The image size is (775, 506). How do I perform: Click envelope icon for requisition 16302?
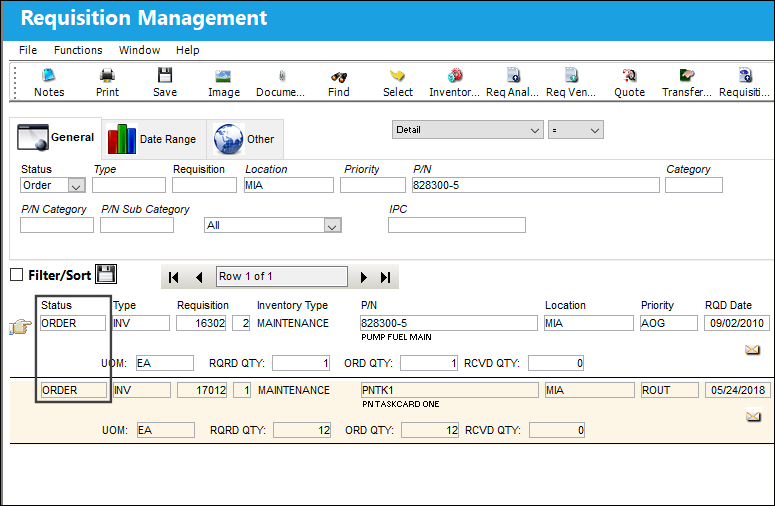[752, 350]
